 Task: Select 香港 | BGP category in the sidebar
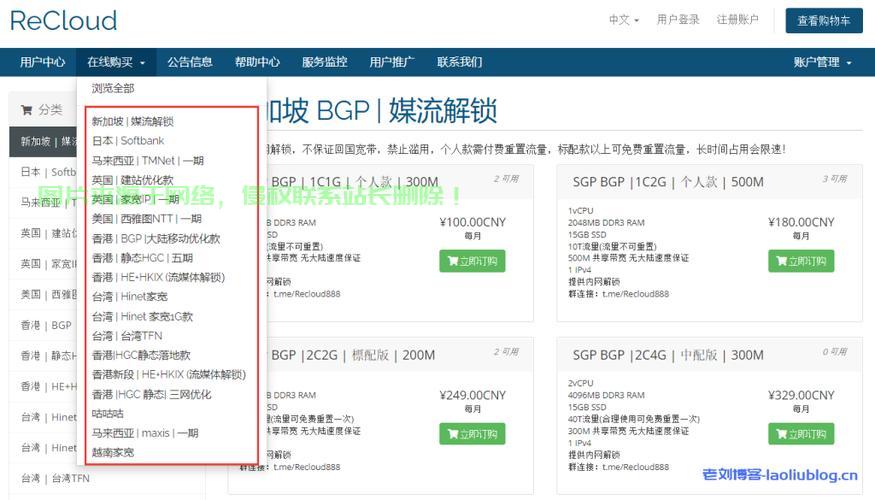coord(44,325)
